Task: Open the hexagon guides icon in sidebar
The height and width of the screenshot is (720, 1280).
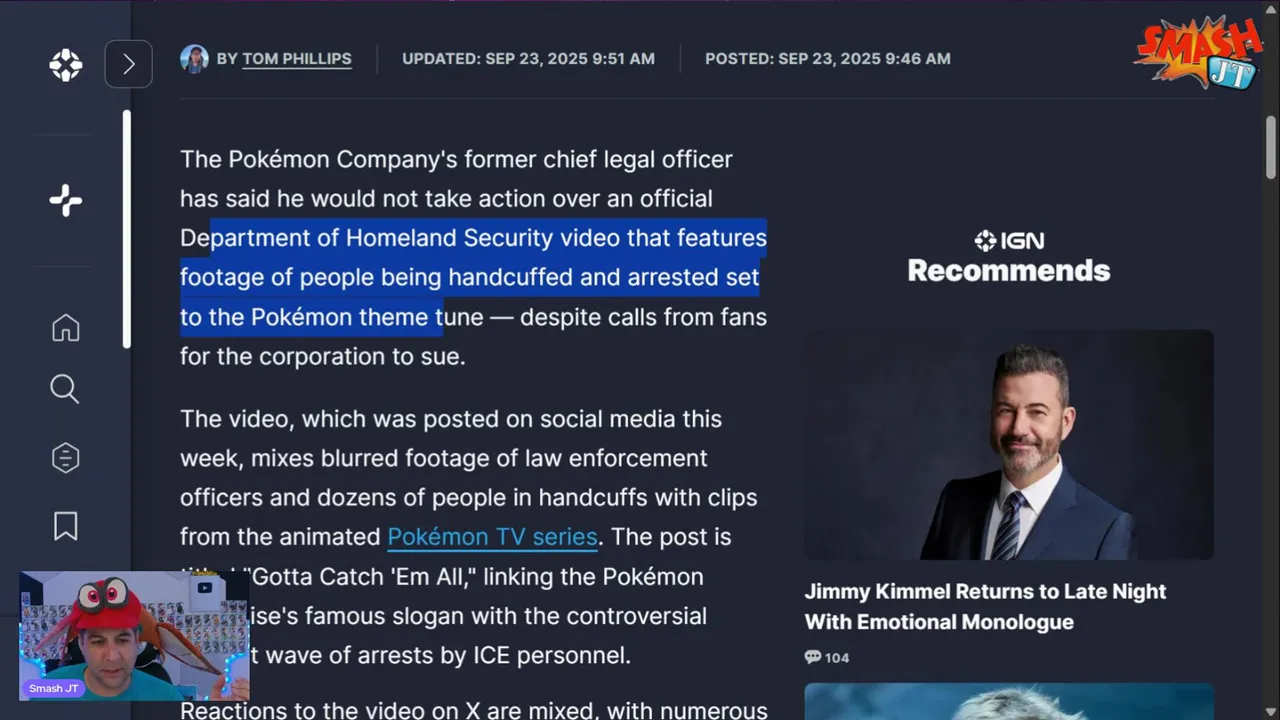Action: pyautogui.click(x=65, y=457)
